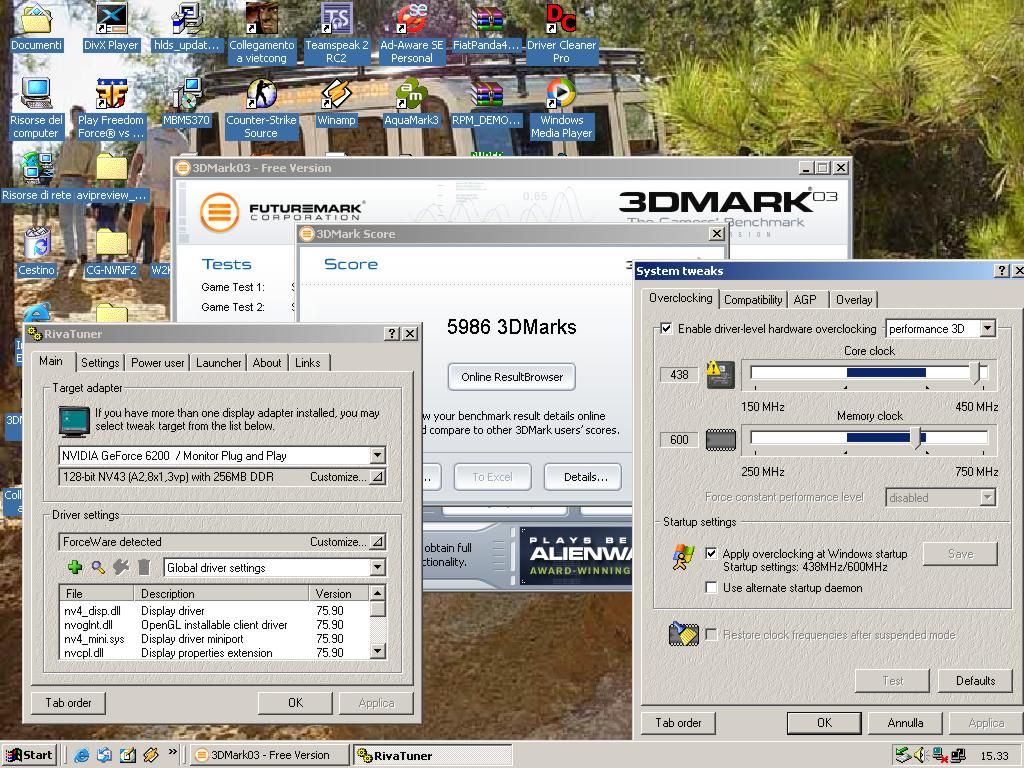Open the Power user tab

point(157,362)
